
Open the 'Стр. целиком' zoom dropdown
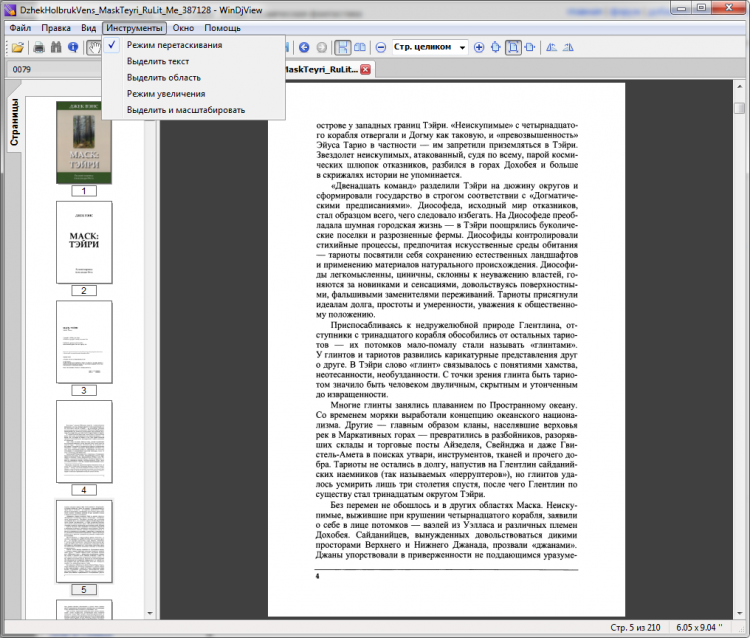[x=461, y=47]
